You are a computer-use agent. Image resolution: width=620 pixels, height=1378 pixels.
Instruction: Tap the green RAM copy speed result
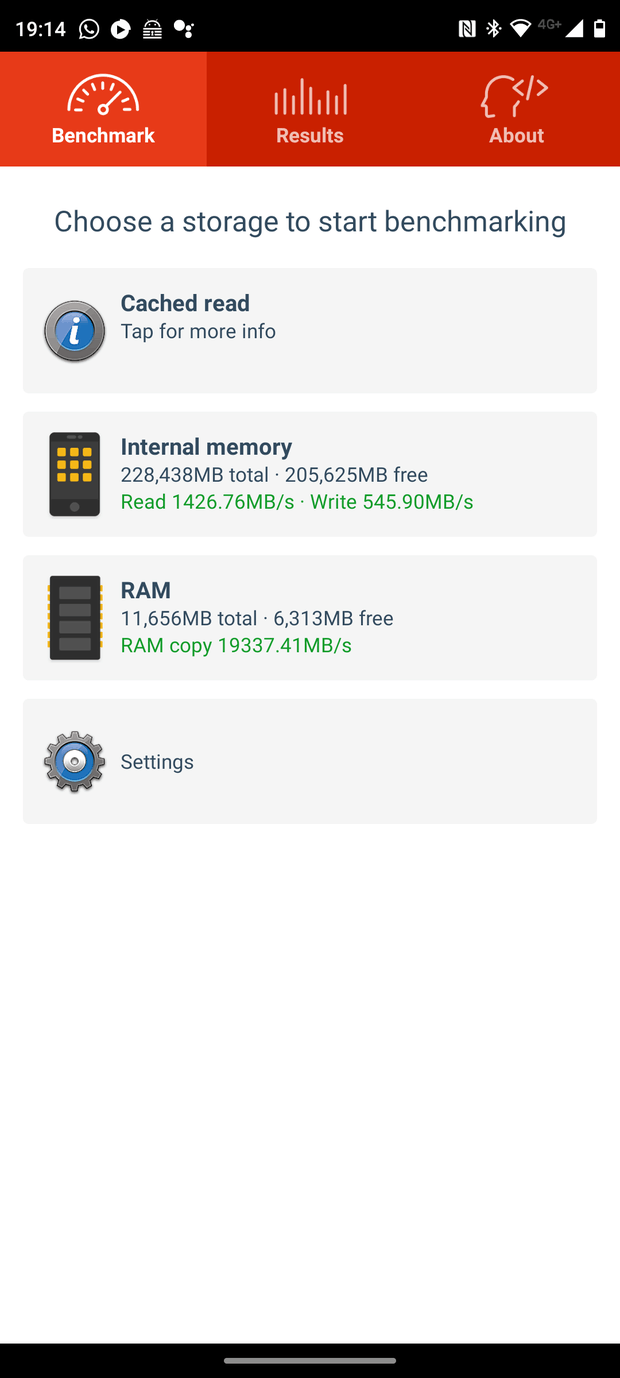tap(236, 646)
